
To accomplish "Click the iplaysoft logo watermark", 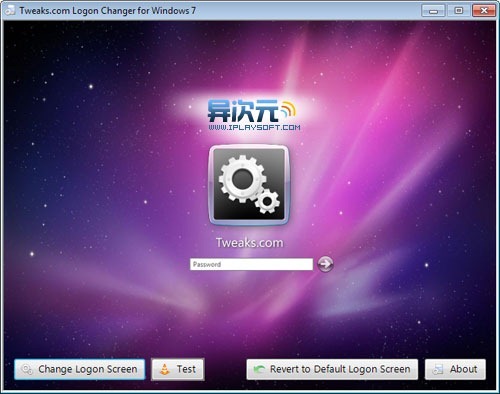I will pyautogui.click(x=254, y=115).
